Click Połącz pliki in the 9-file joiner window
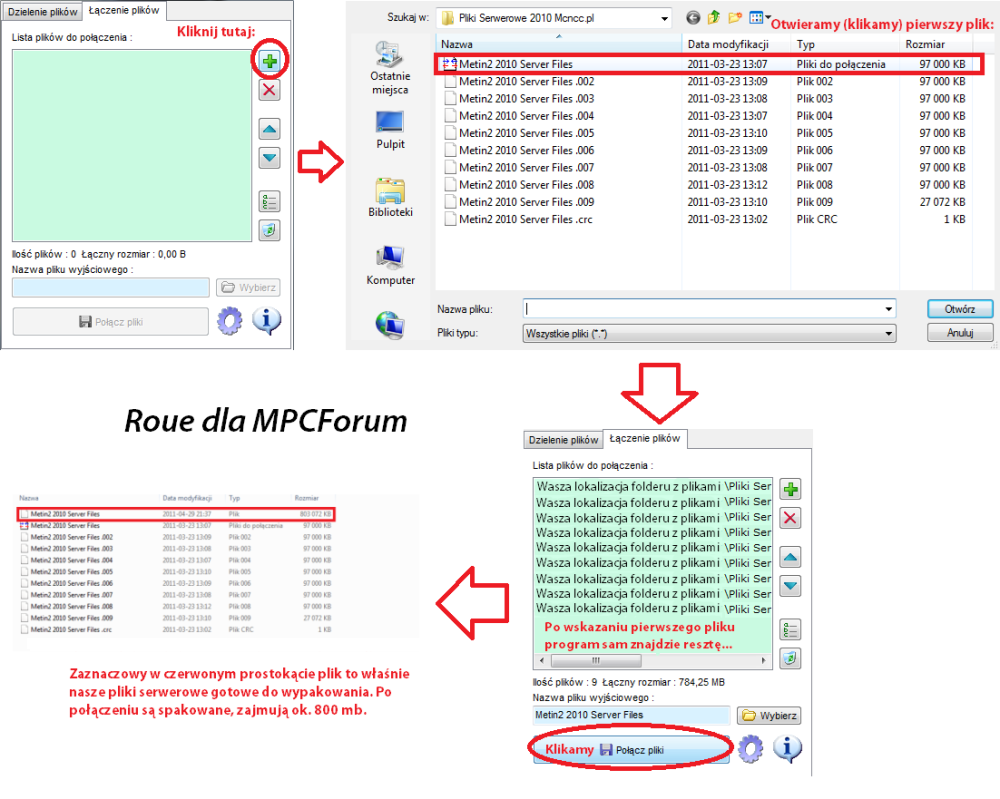The image size is (1000, 799). point(631,749)
